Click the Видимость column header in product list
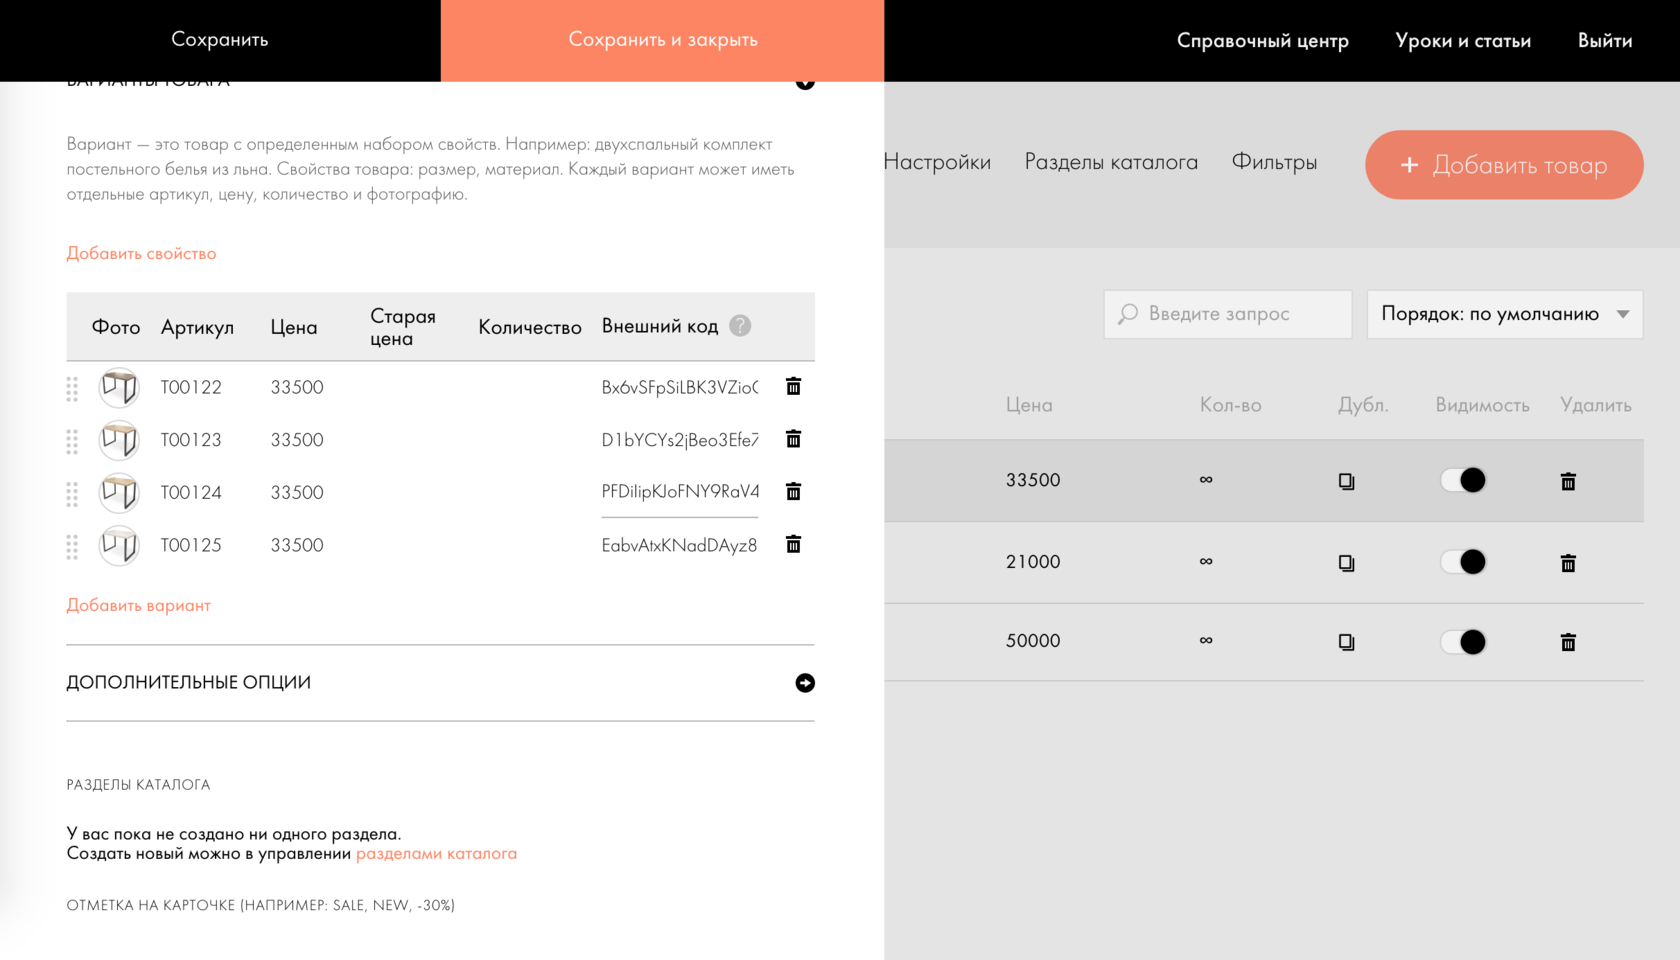 [1482, 405]
